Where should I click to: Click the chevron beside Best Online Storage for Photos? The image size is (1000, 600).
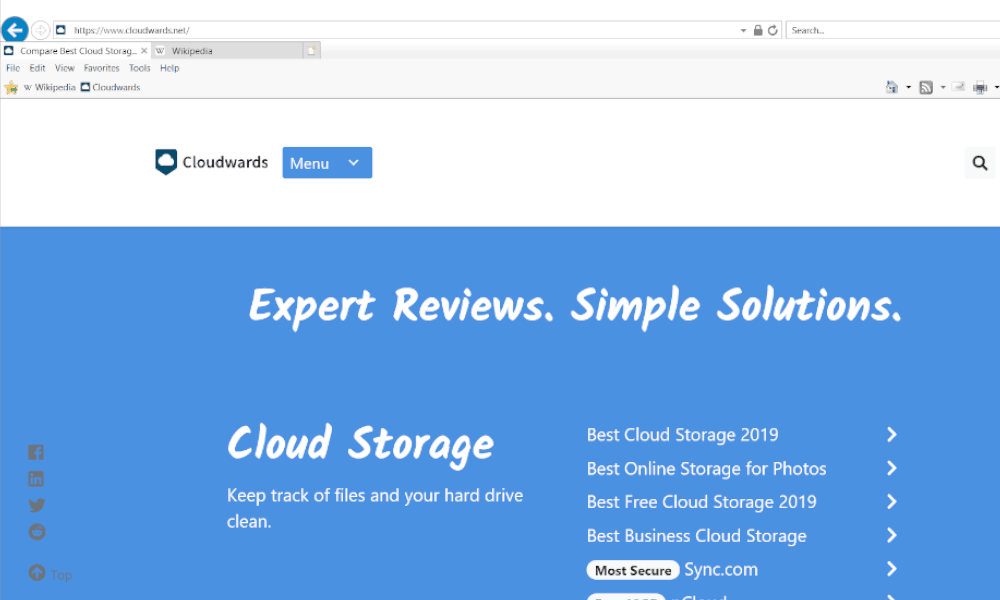[892, 469]
